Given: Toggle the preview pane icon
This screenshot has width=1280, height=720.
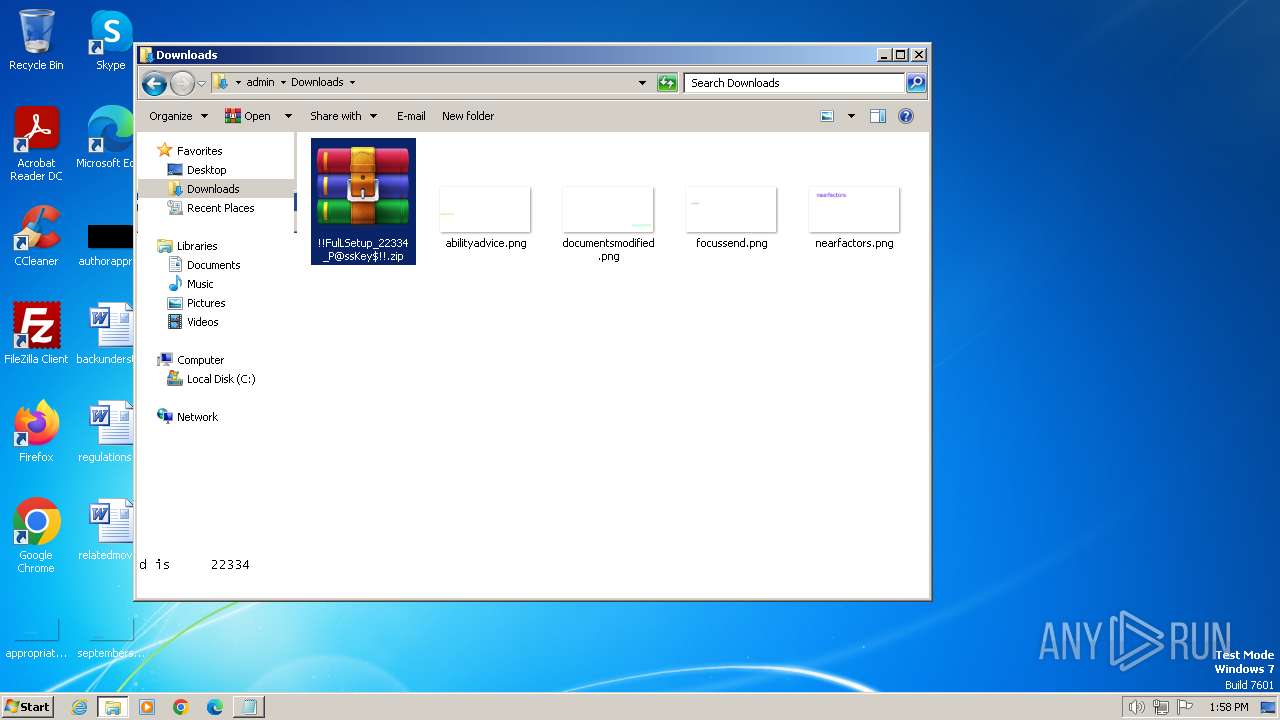Looking at the screenshot, I should tap(878, 116).
